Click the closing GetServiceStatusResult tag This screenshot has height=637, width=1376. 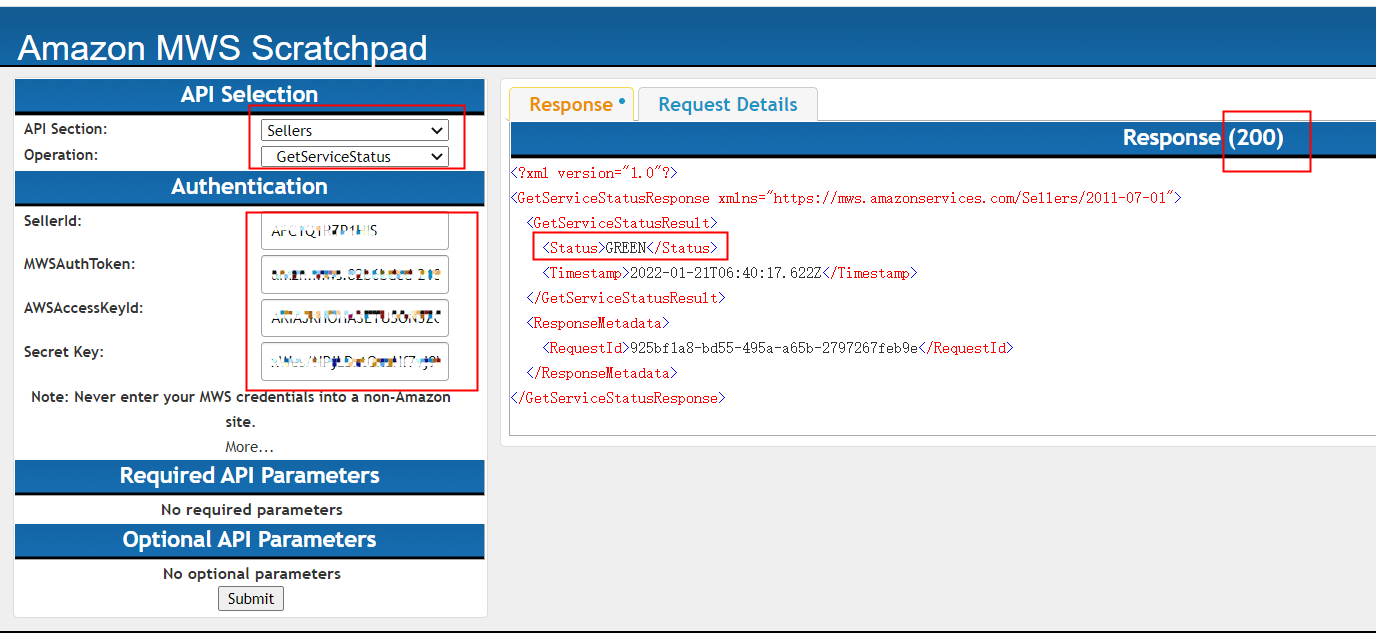626,298
